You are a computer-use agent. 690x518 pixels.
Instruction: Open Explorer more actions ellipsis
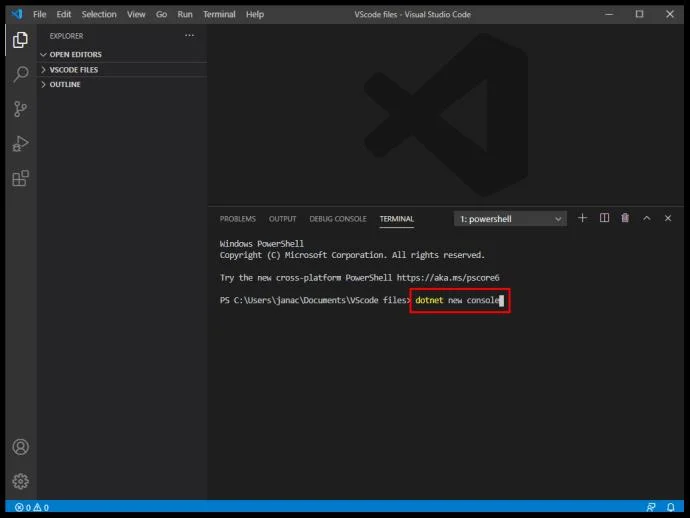pyautogui.click(x=189, y=36)
